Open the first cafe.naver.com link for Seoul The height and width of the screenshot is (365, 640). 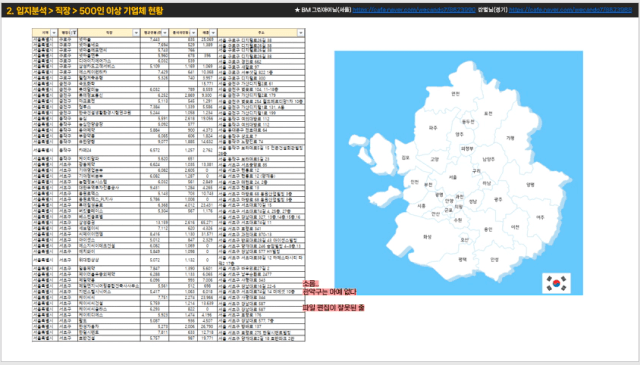point(414,10)
